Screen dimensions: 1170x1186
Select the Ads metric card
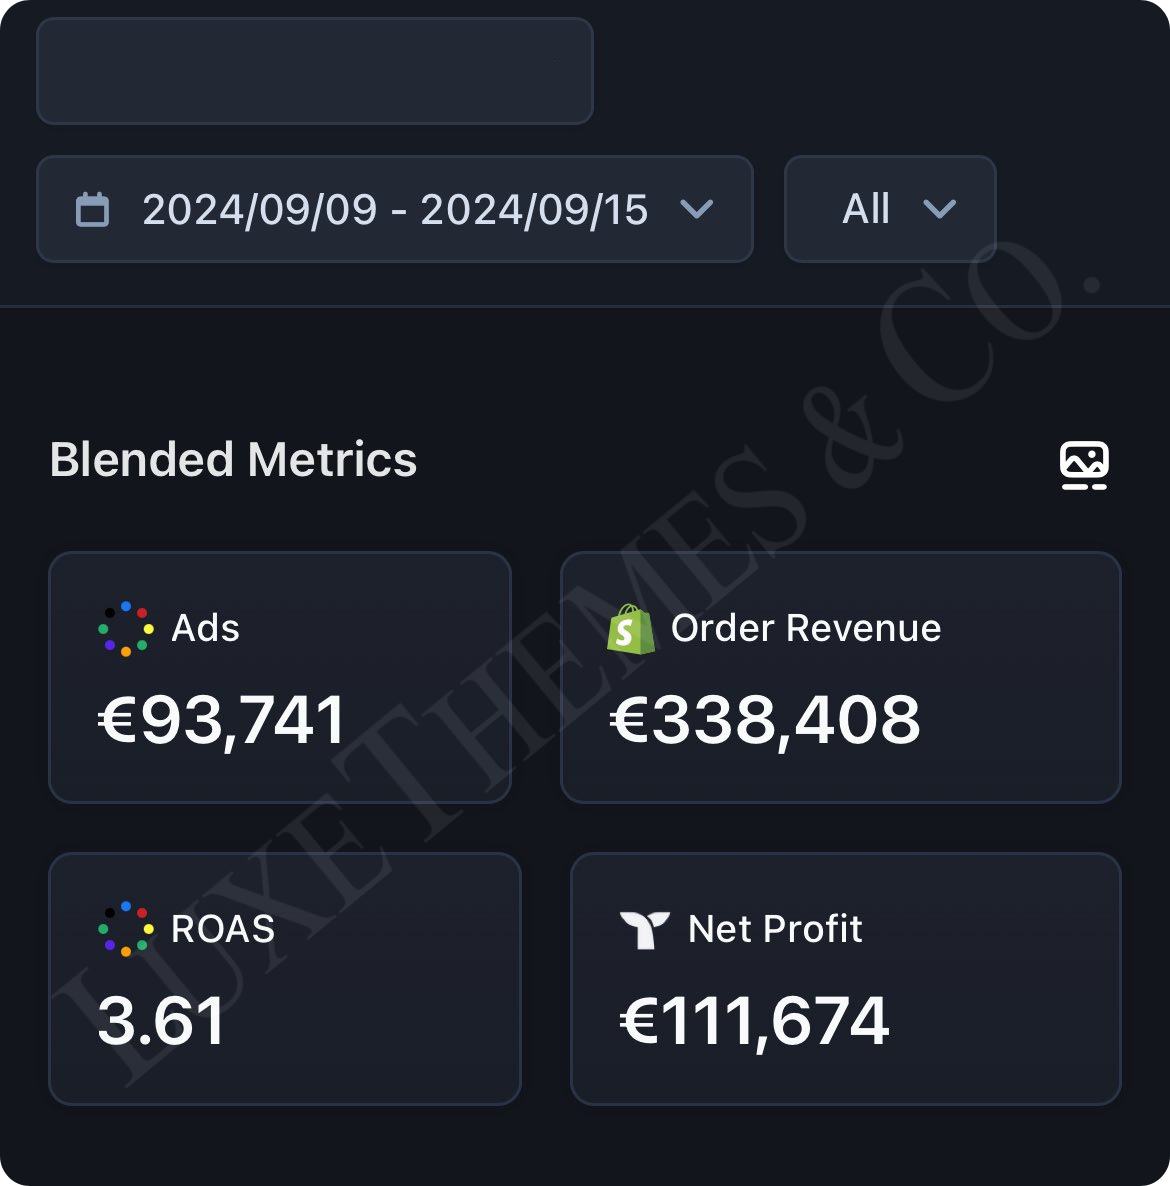(x=280, y=678)
